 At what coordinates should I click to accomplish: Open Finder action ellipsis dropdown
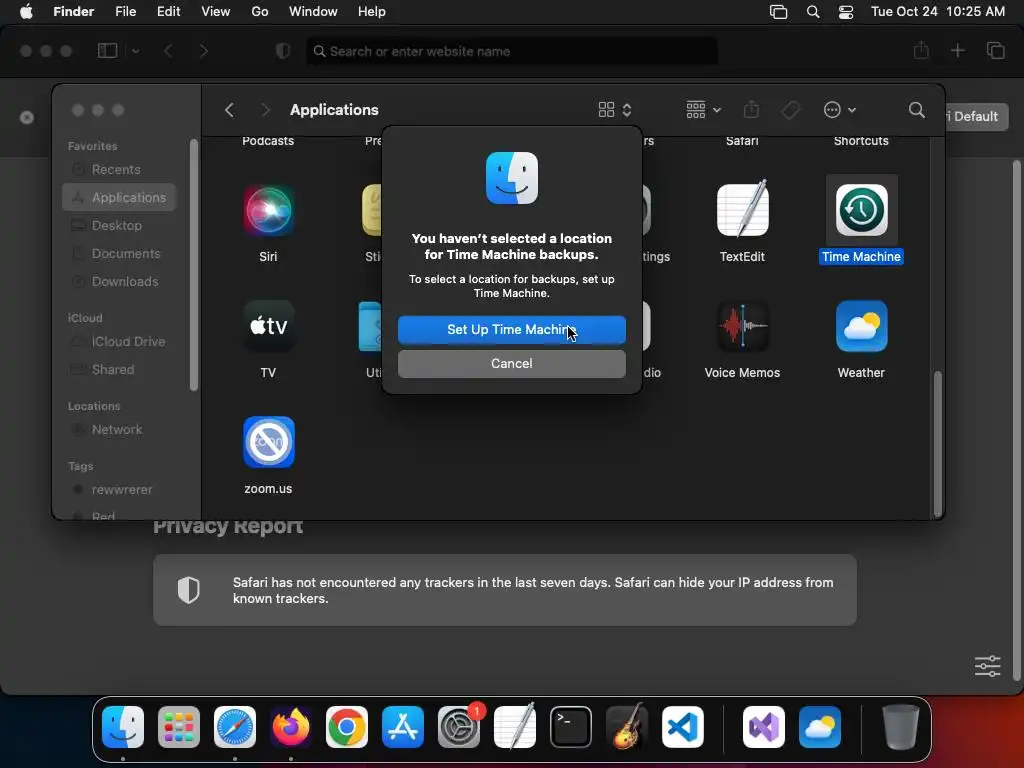pyautogui.click(x=840, y=110)
